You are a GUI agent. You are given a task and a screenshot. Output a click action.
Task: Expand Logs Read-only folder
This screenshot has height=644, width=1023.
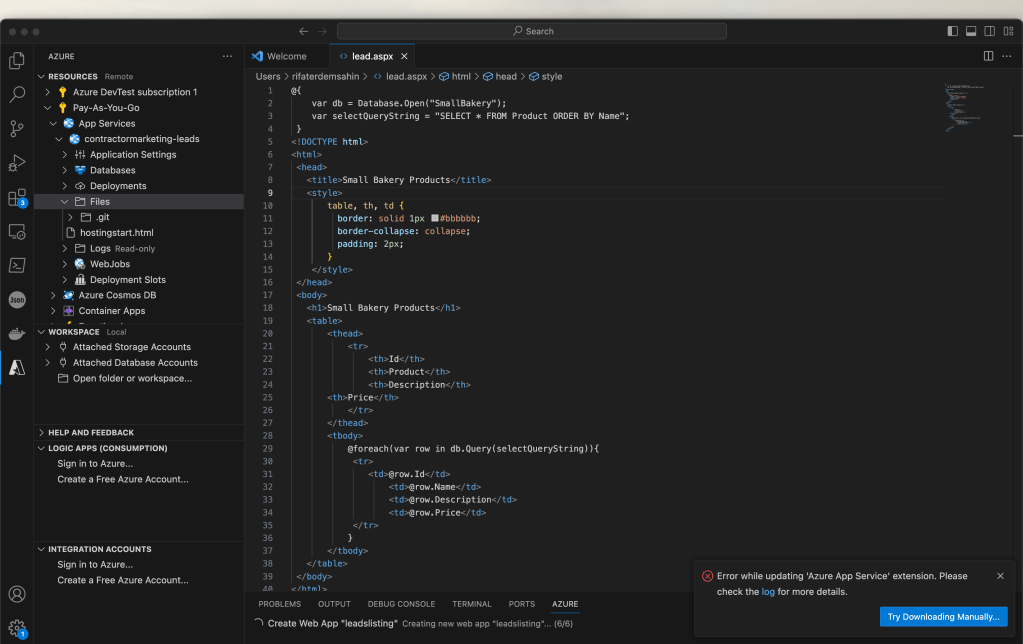(x=65, y=249)
